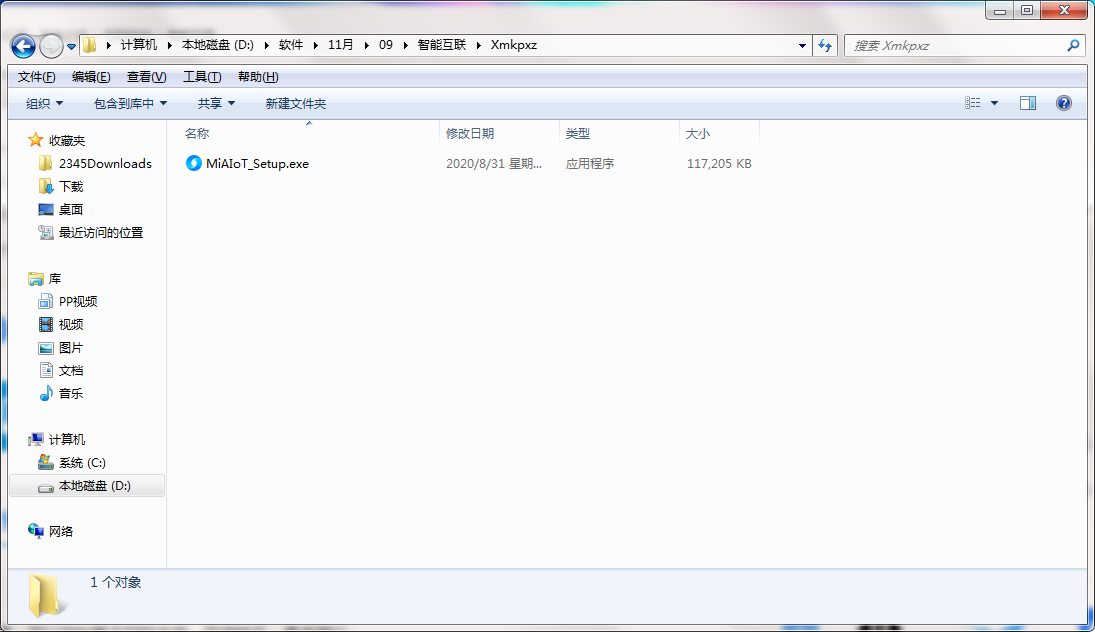Open the 组织 dropdown menu
This screenshot has height=632, width=1095.
[42, 102]
